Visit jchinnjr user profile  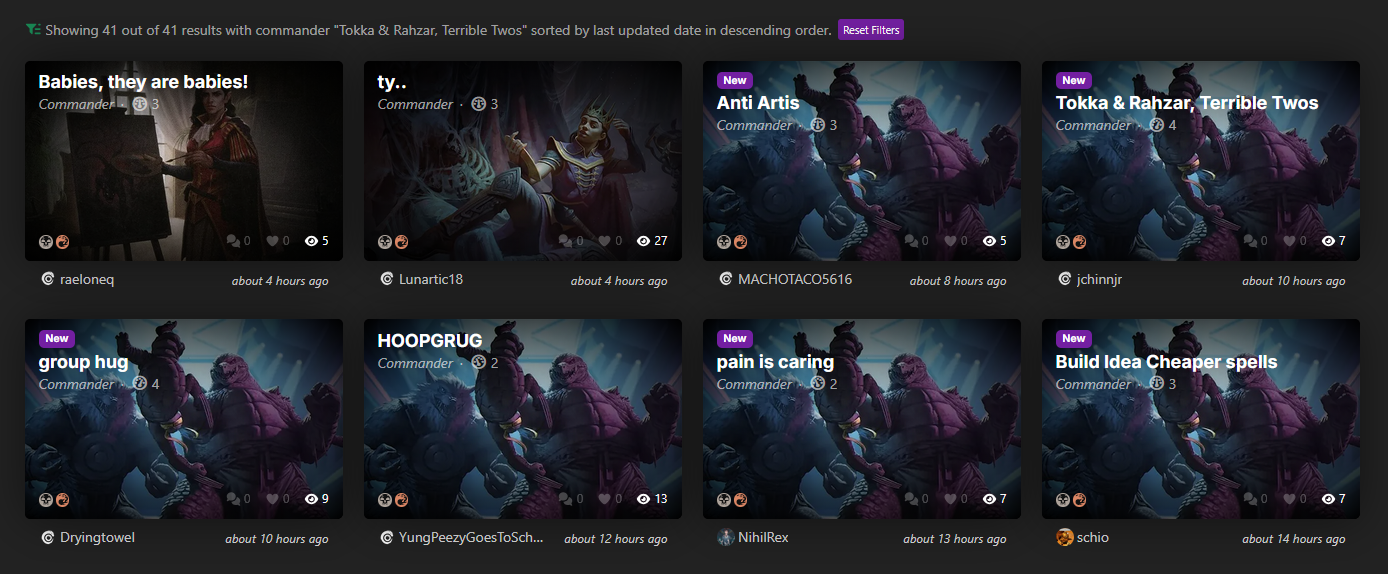(1099, 279)
